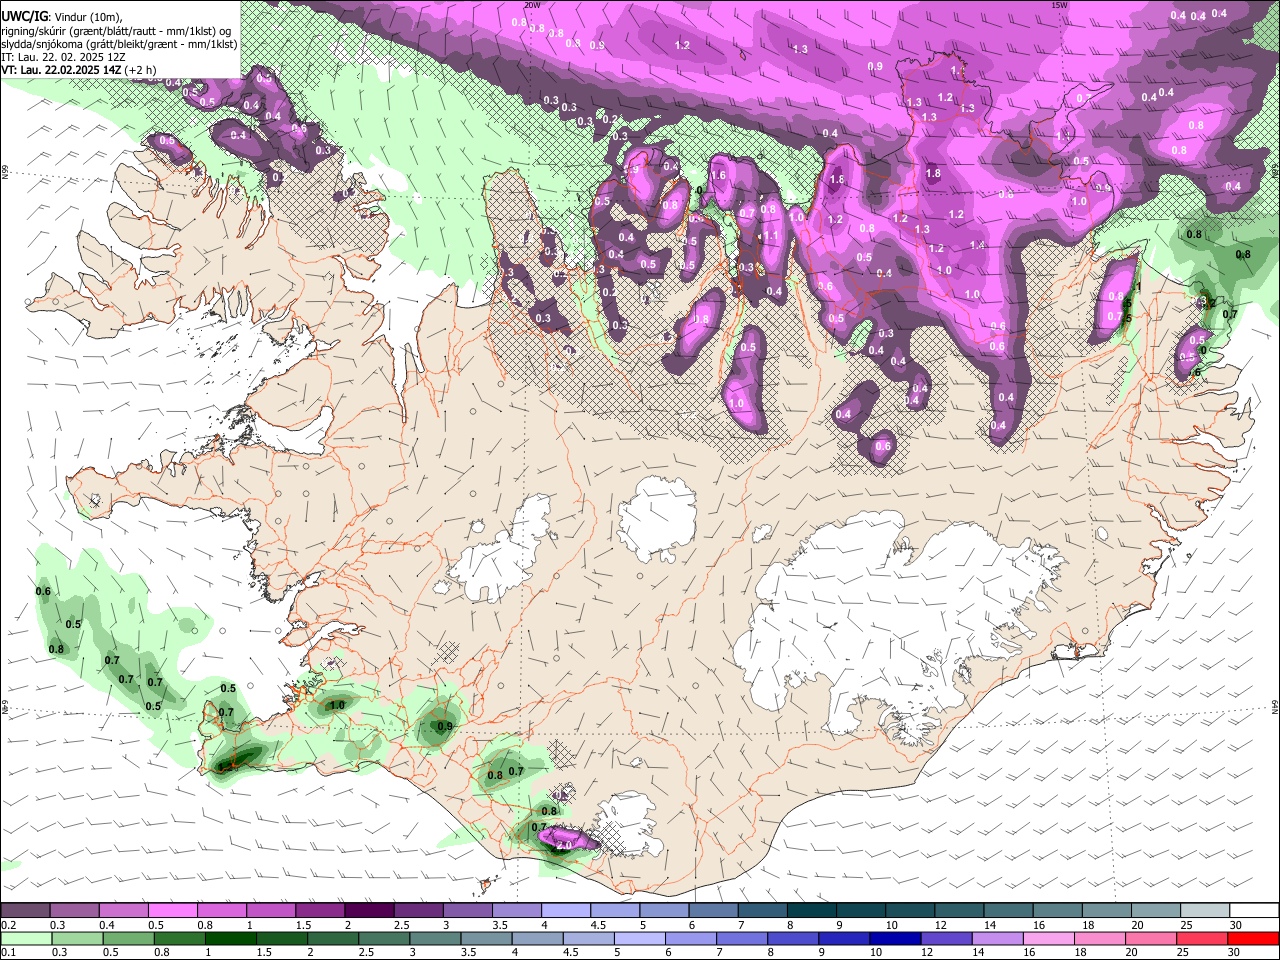
Task: Choose the 1.5 magenta-purple swatch in upper row
Action: (x=320, y=910)
